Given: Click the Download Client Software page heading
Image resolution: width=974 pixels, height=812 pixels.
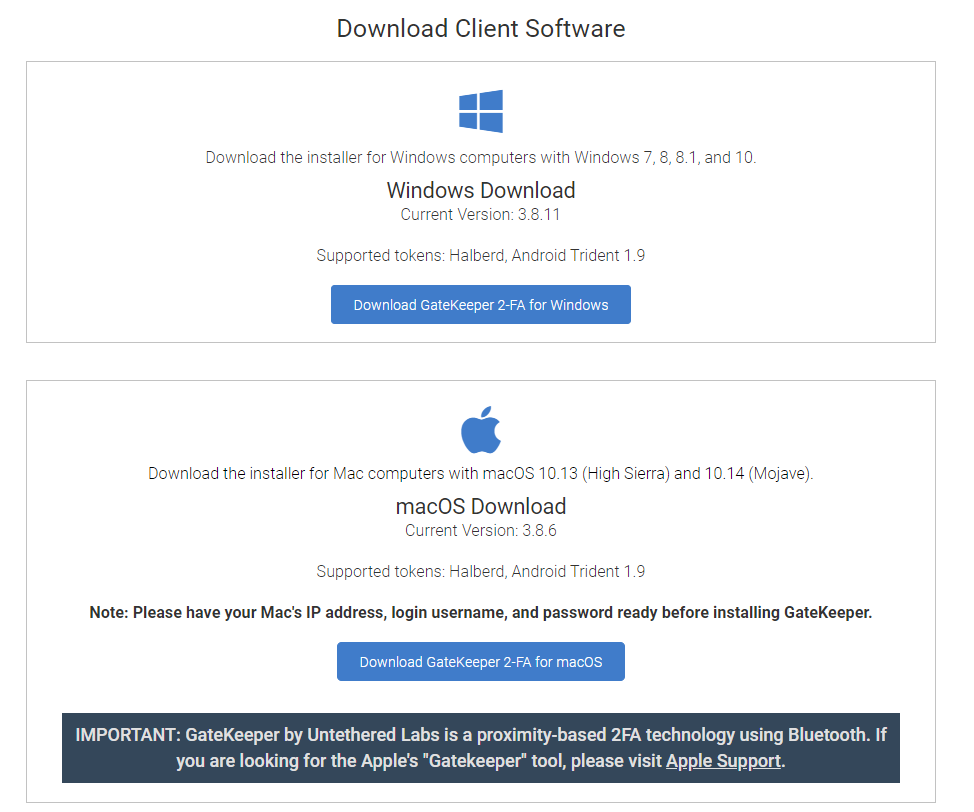Looking at the screenshot, I should [x=481, y=28].
